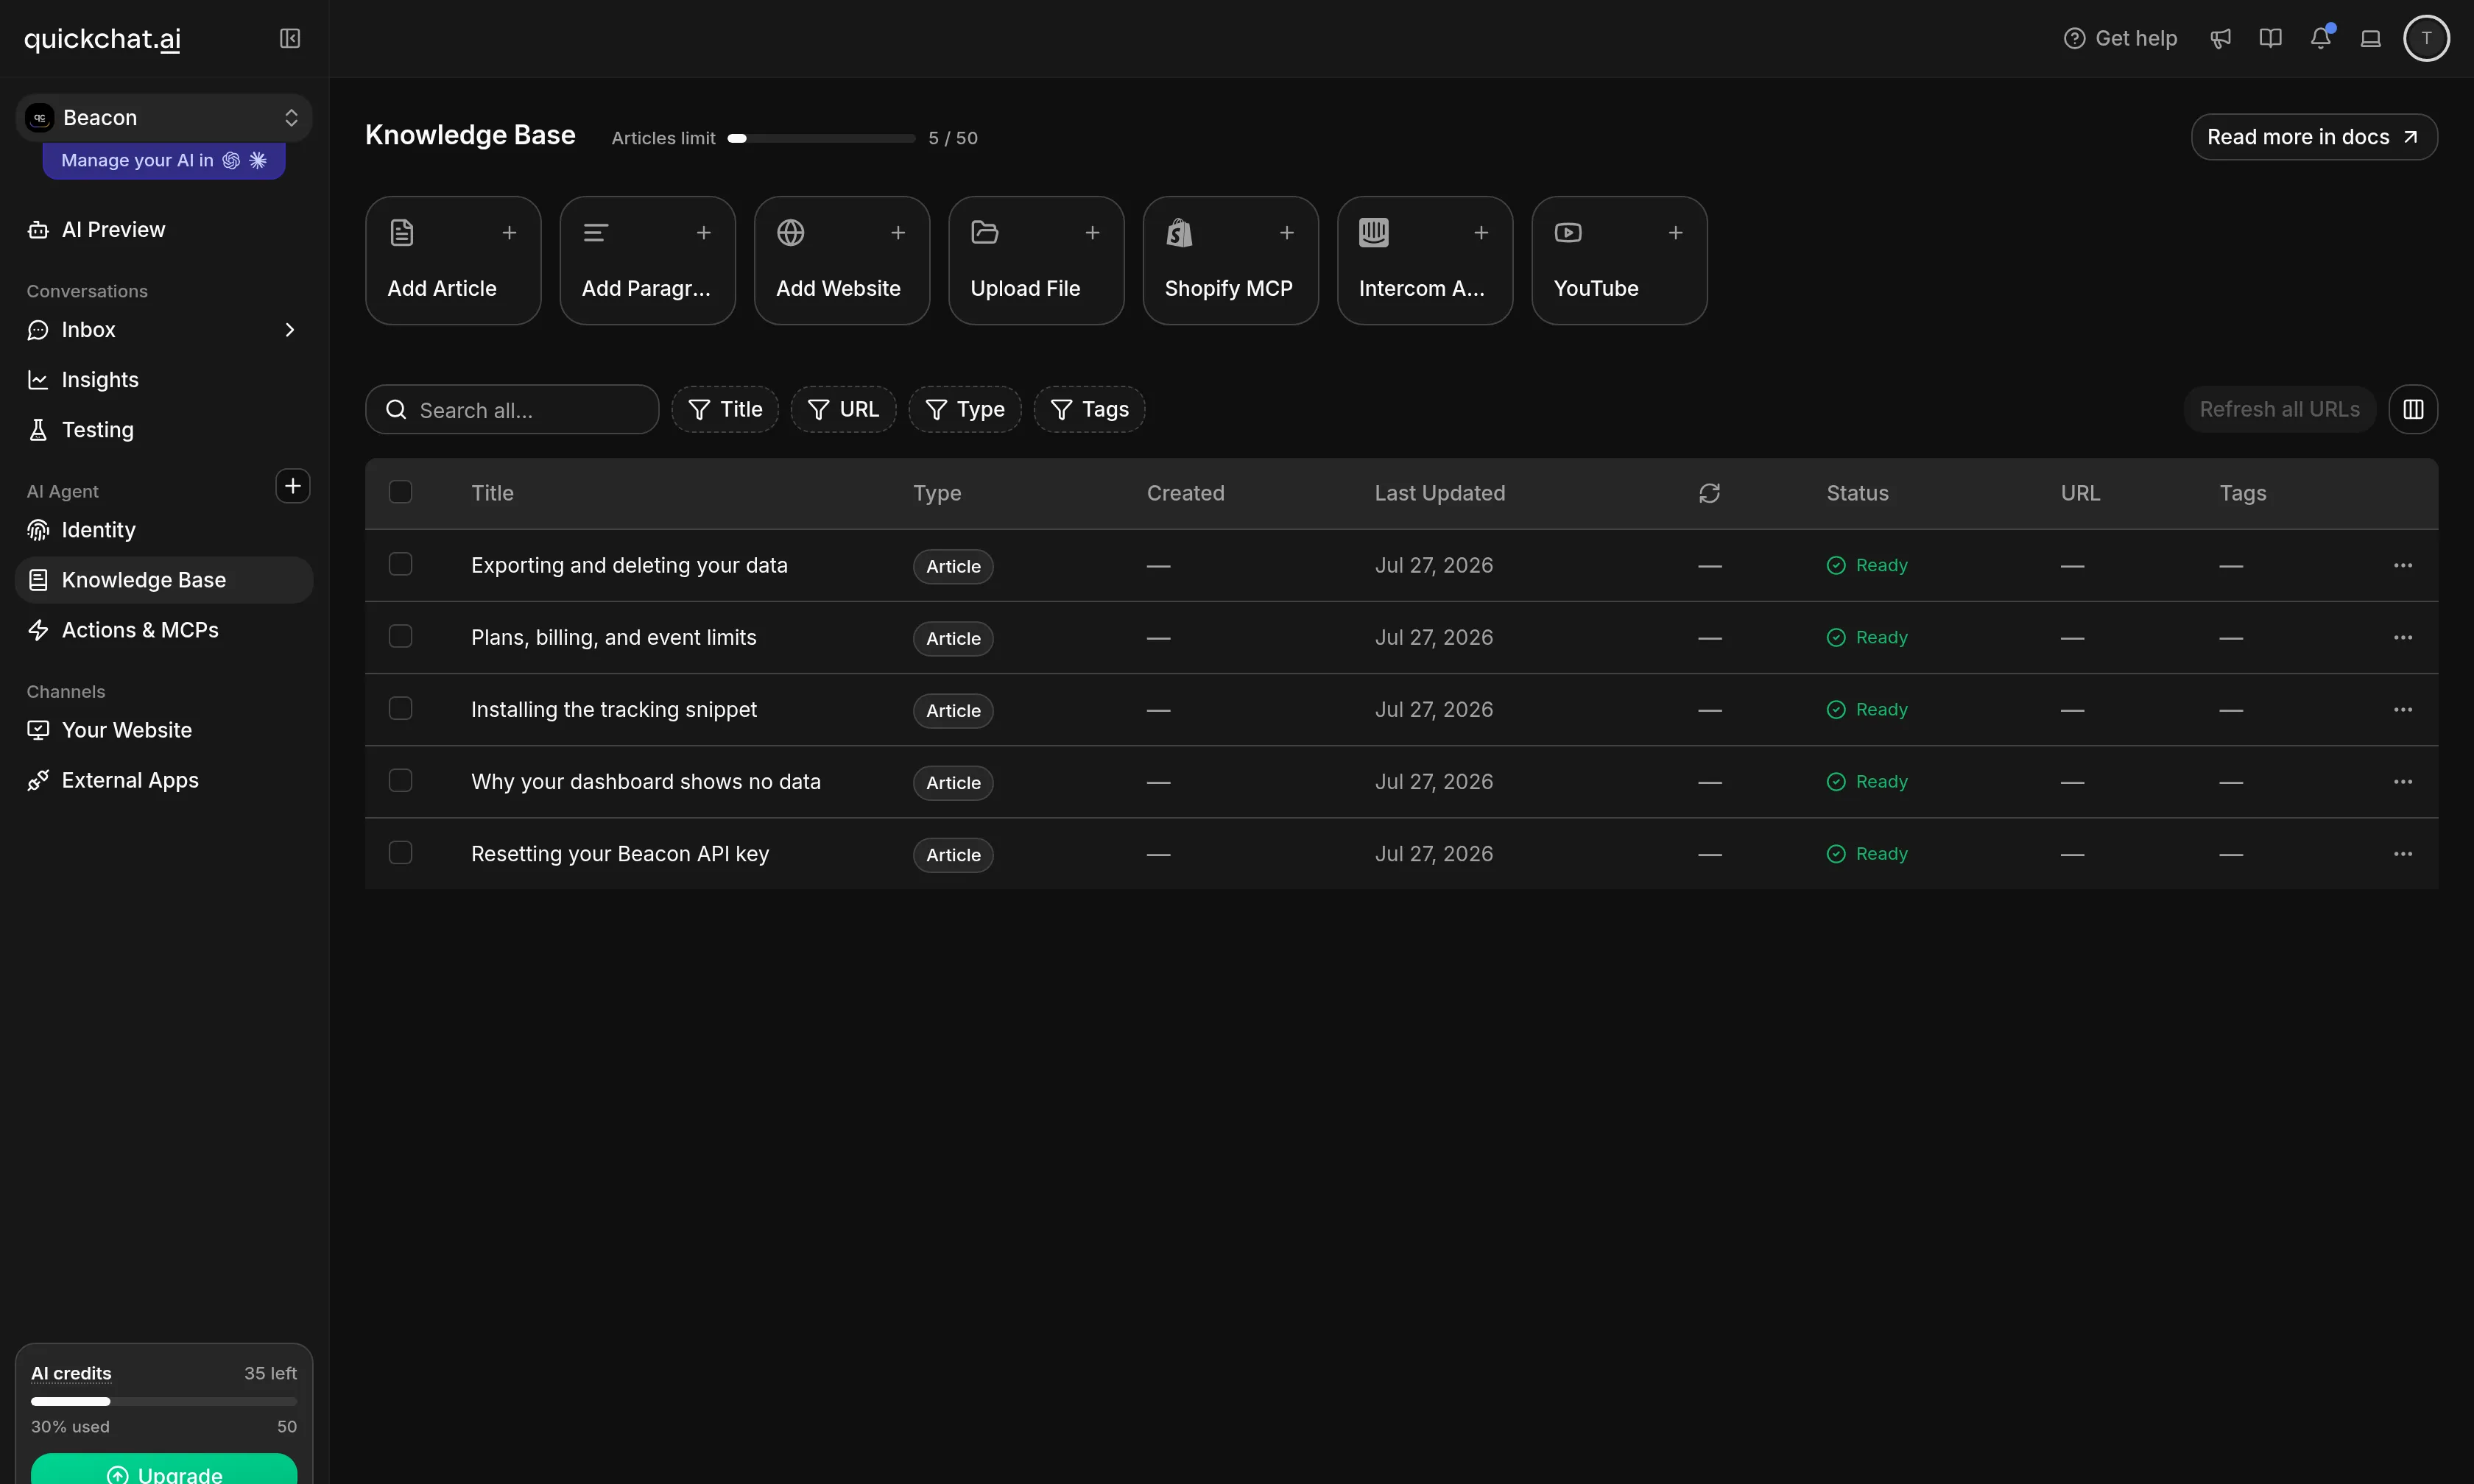Collapse the sidebar with the panel icon
The height and width of the screenshot is (1484, 2474).
(290, 38)
